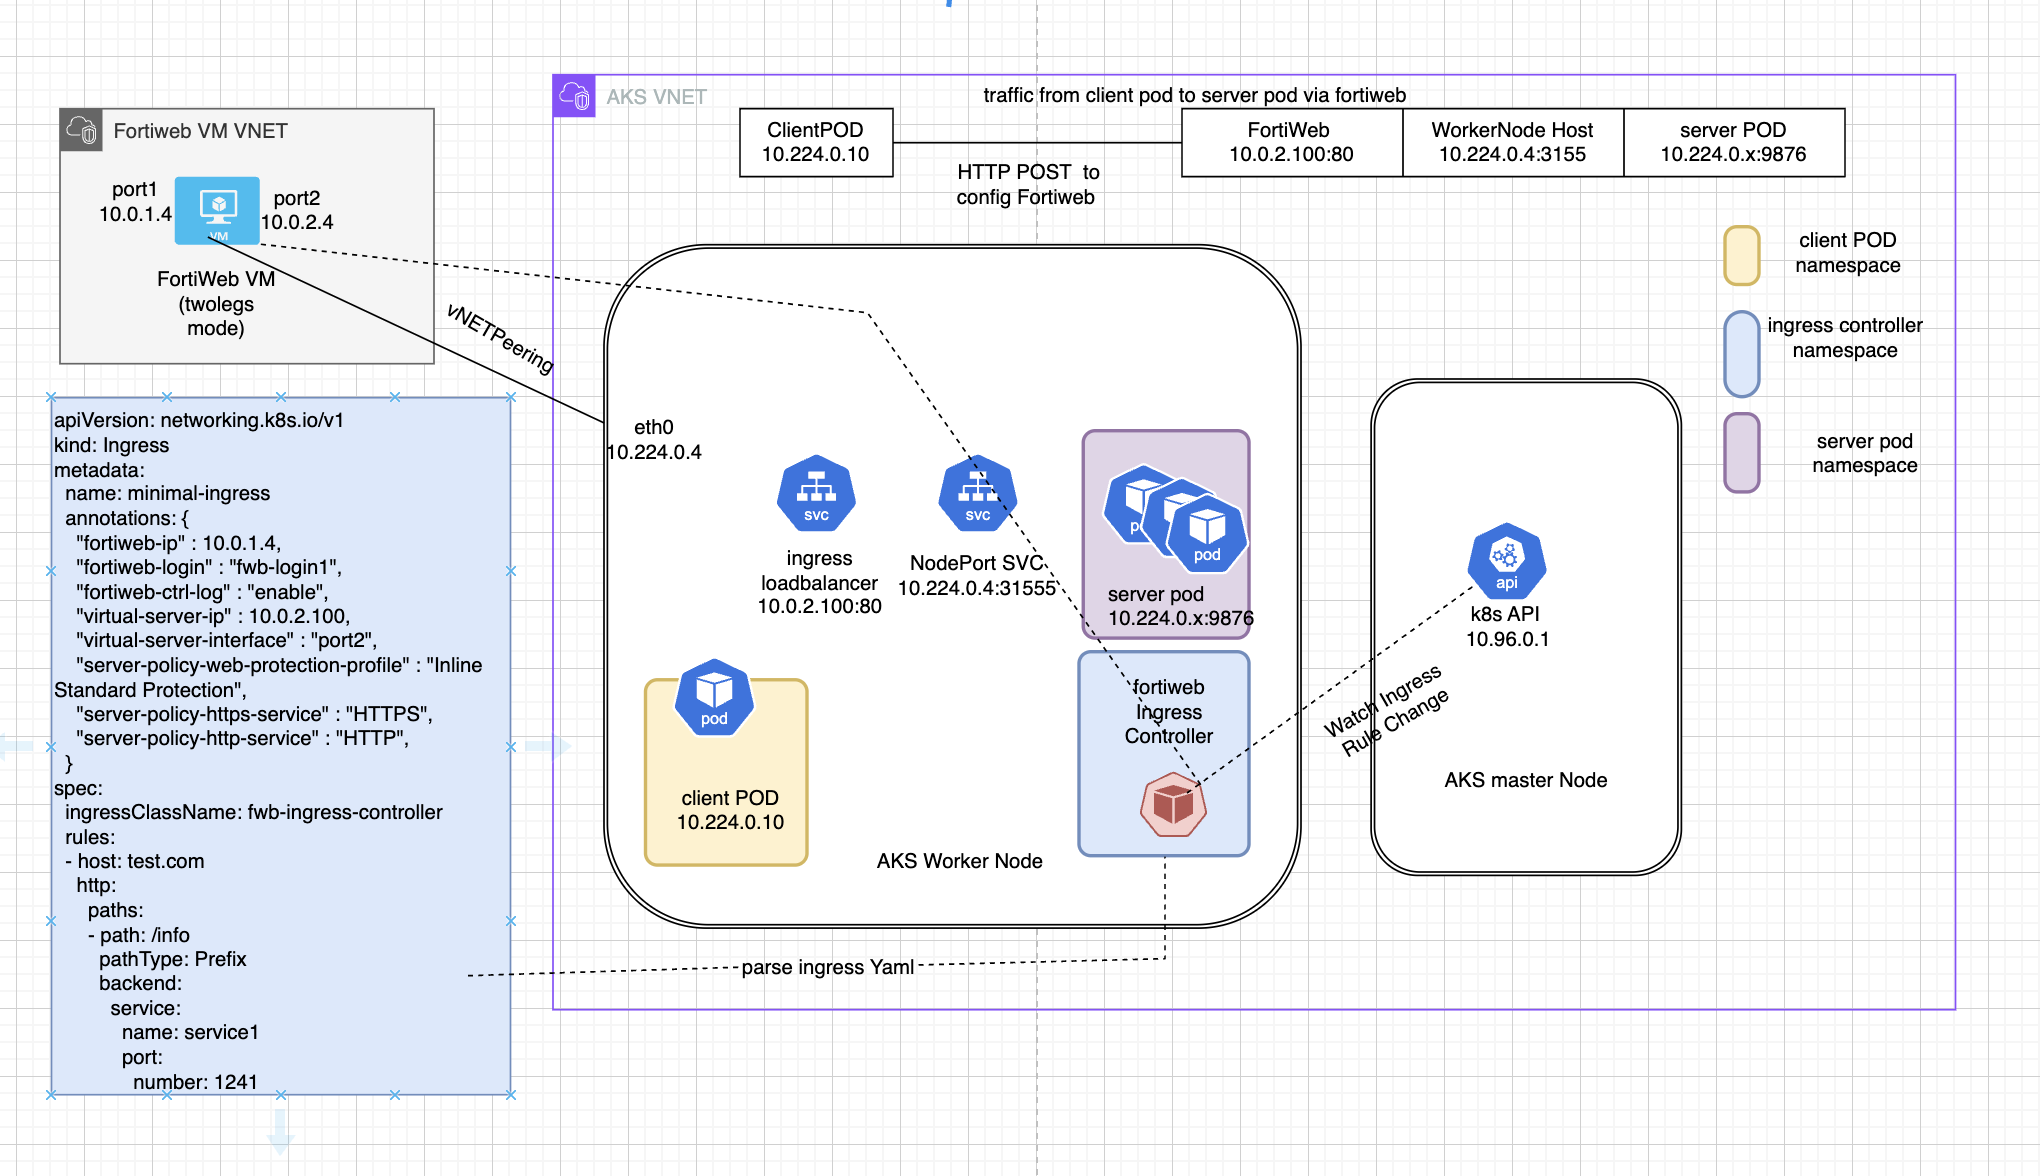Click the 'ingress controller namespace' legend label

(x=1845, y=338)
